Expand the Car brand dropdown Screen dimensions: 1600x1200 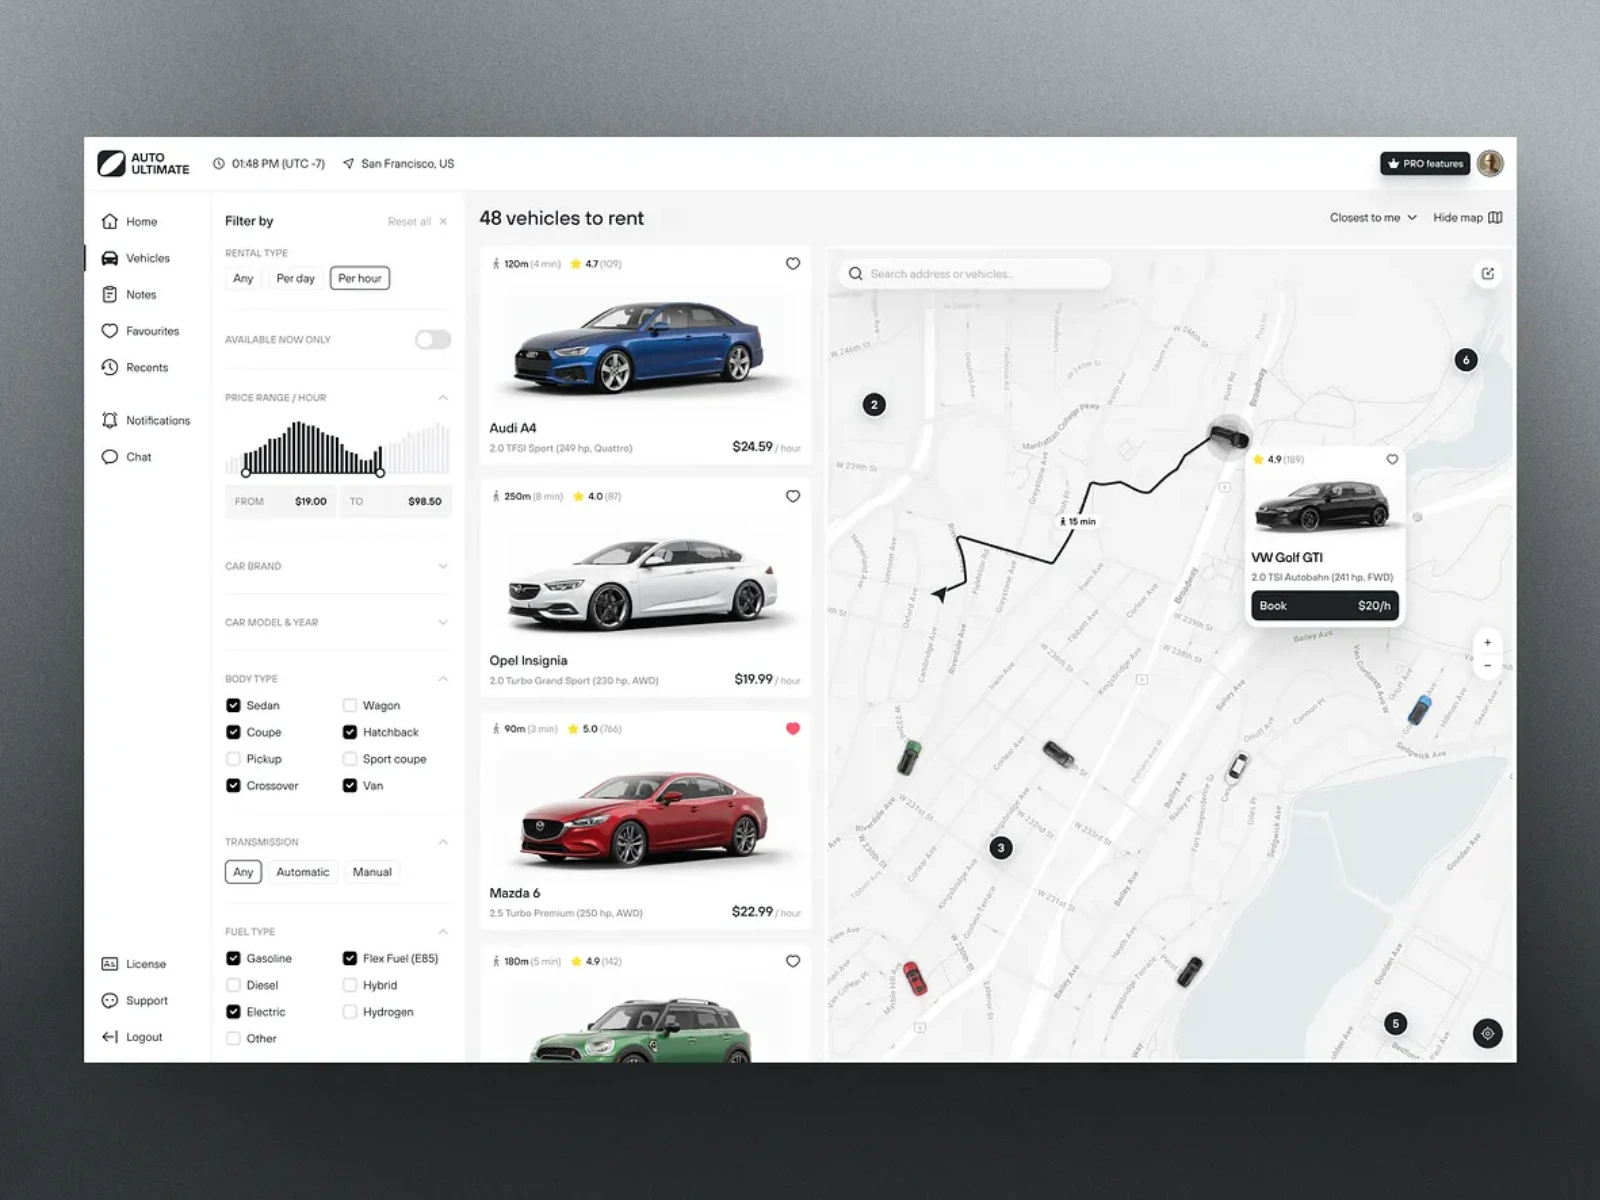[x=443, y=566]
